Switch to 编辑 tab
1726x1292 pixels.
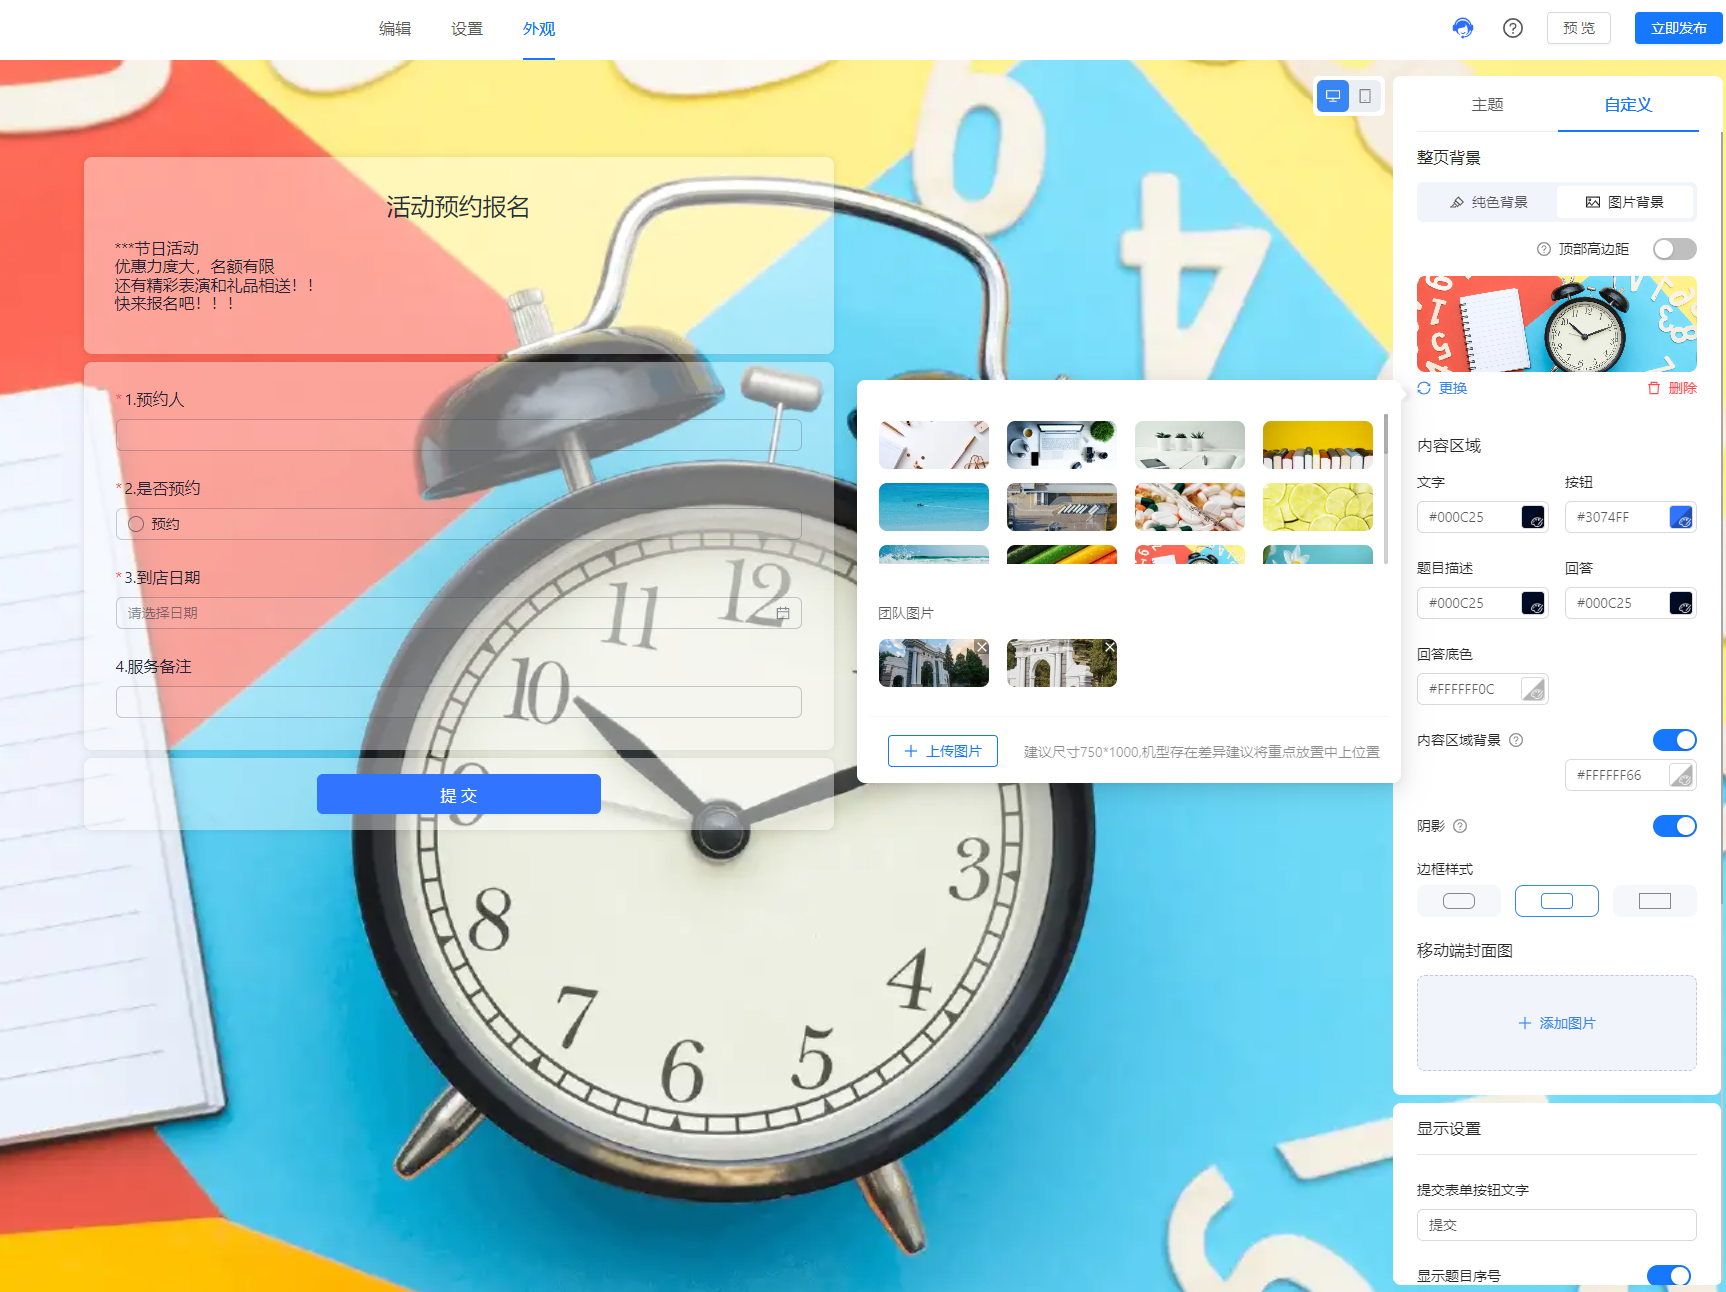pos(395,29)
